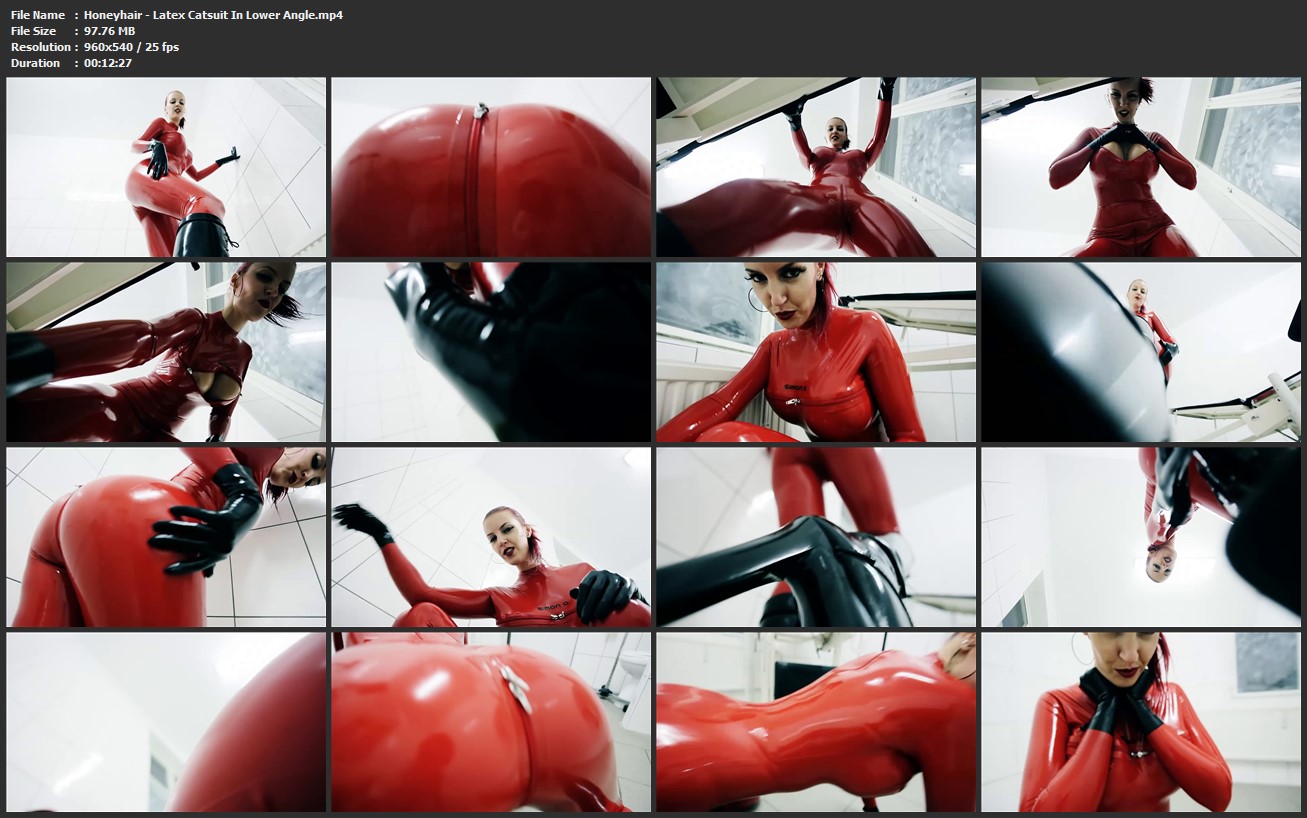Open mostly white thumbnail with red curve

[166, 722]
